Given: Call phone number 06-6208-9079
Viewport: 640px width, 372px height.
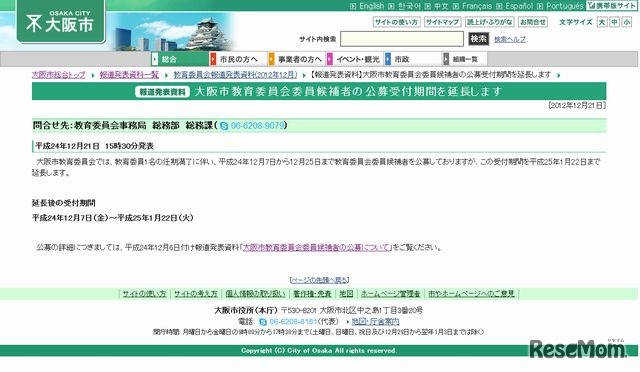Looking at the screenshot, I should (257, 126).
